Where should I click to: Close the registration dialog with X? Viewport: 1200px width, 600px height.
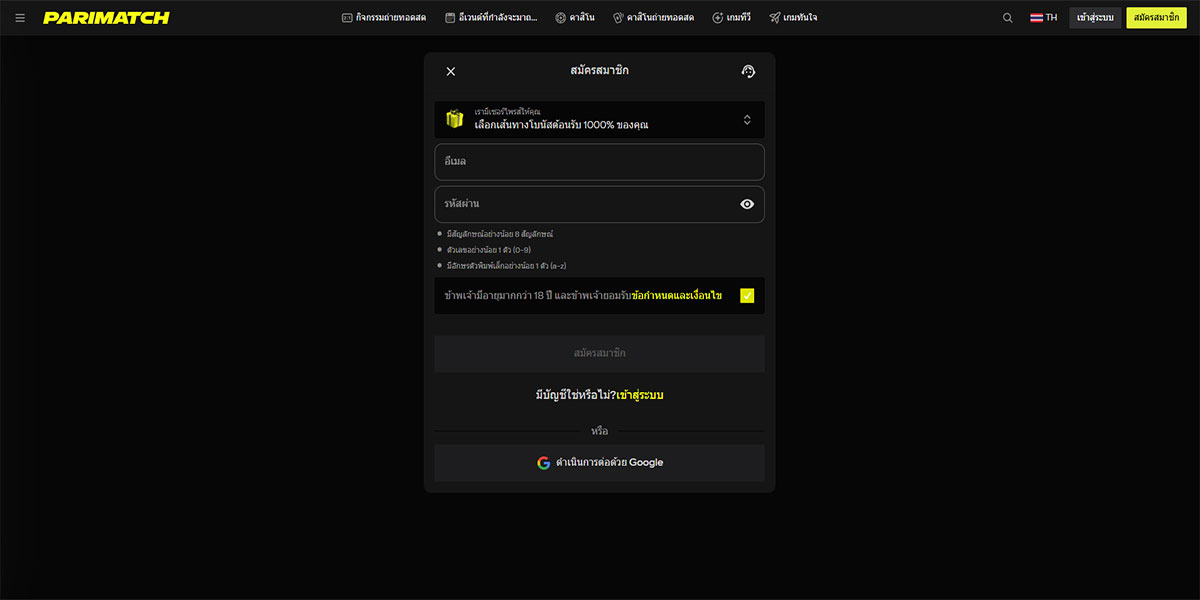pyautogui.click(x=451, y=71)
